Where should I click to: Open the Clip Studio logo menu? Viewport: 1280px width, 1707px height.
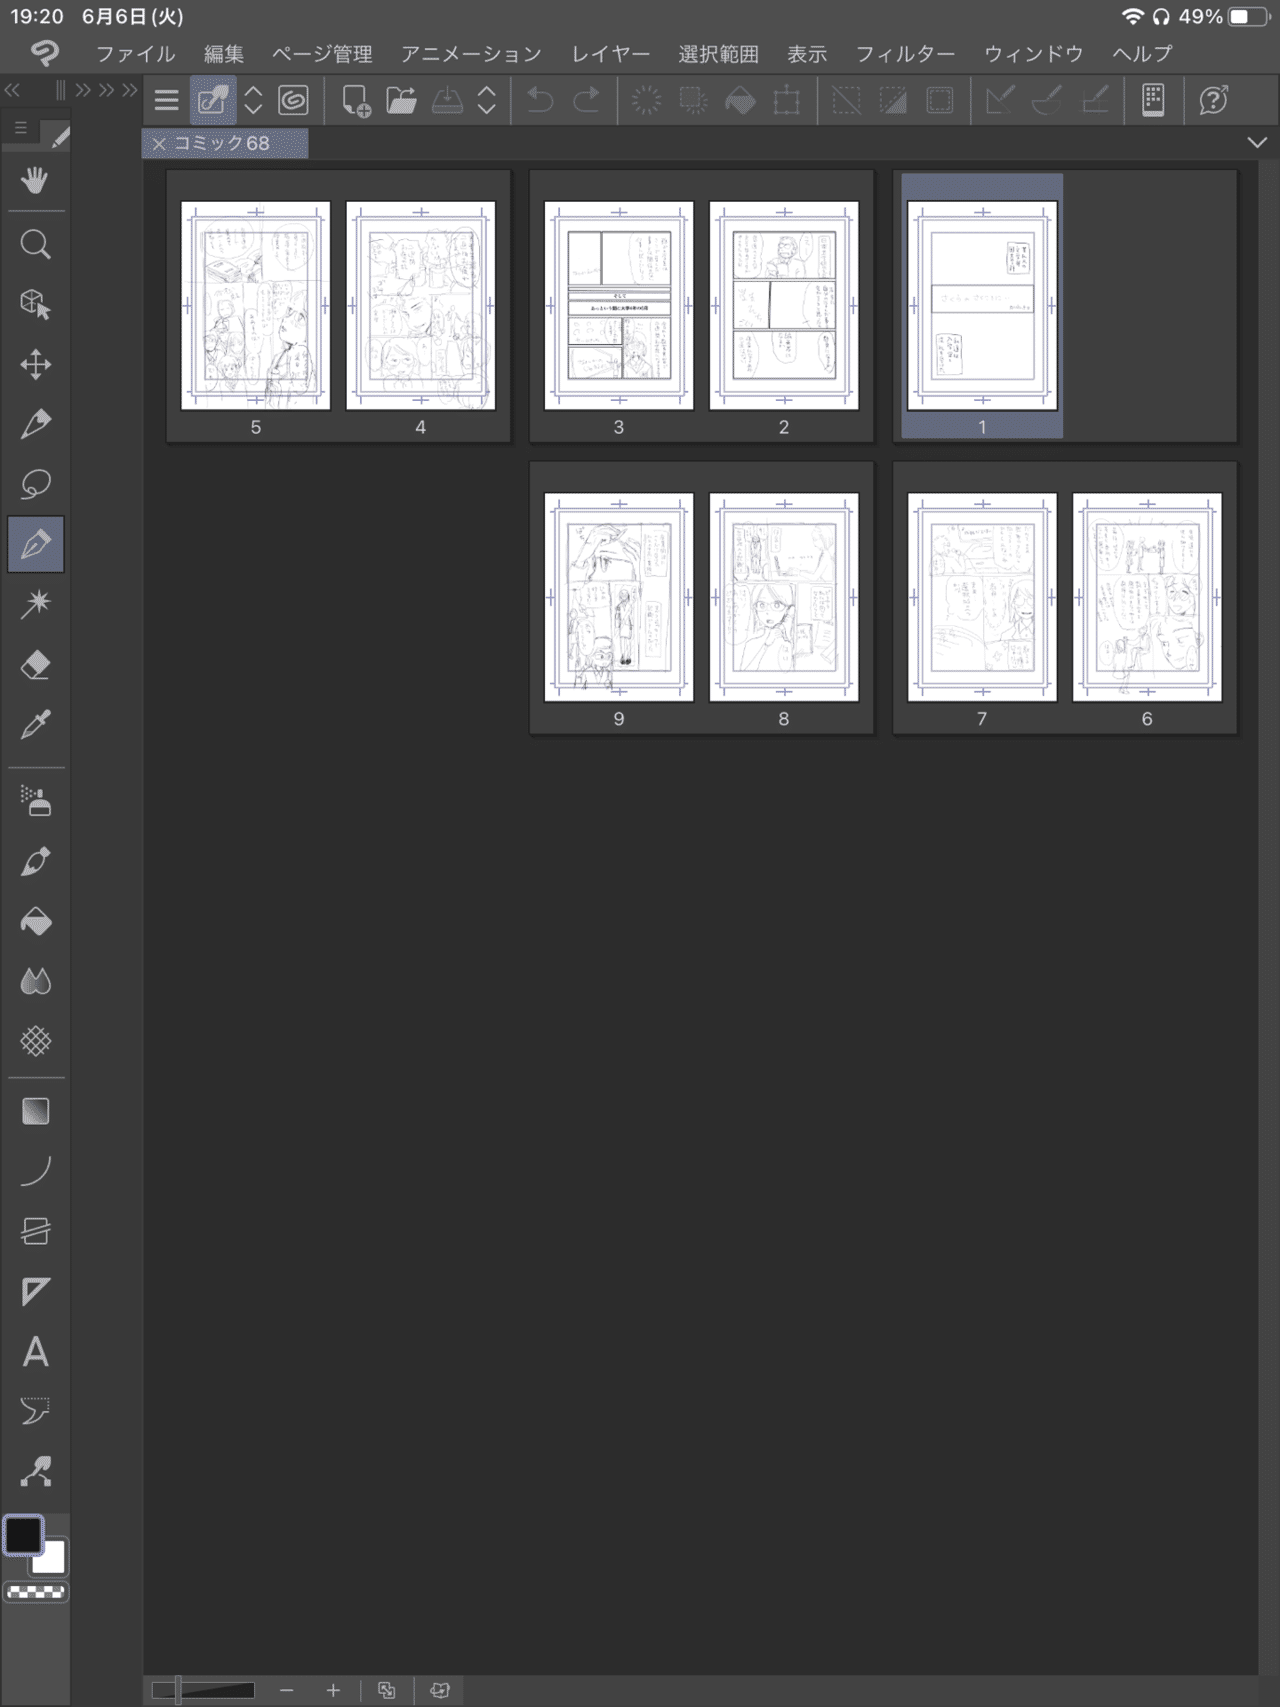44,53
